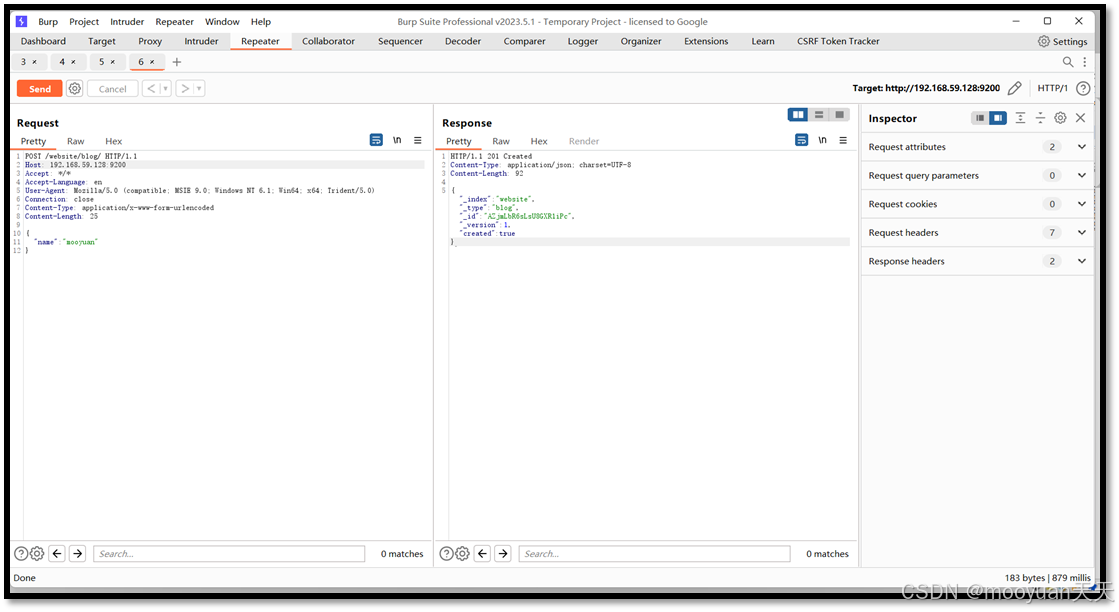The width and height of the screenshot is (1119, 612).
Task: Open Repeater tab bar three-dot menu
Action: click(x=1085, y=62)
